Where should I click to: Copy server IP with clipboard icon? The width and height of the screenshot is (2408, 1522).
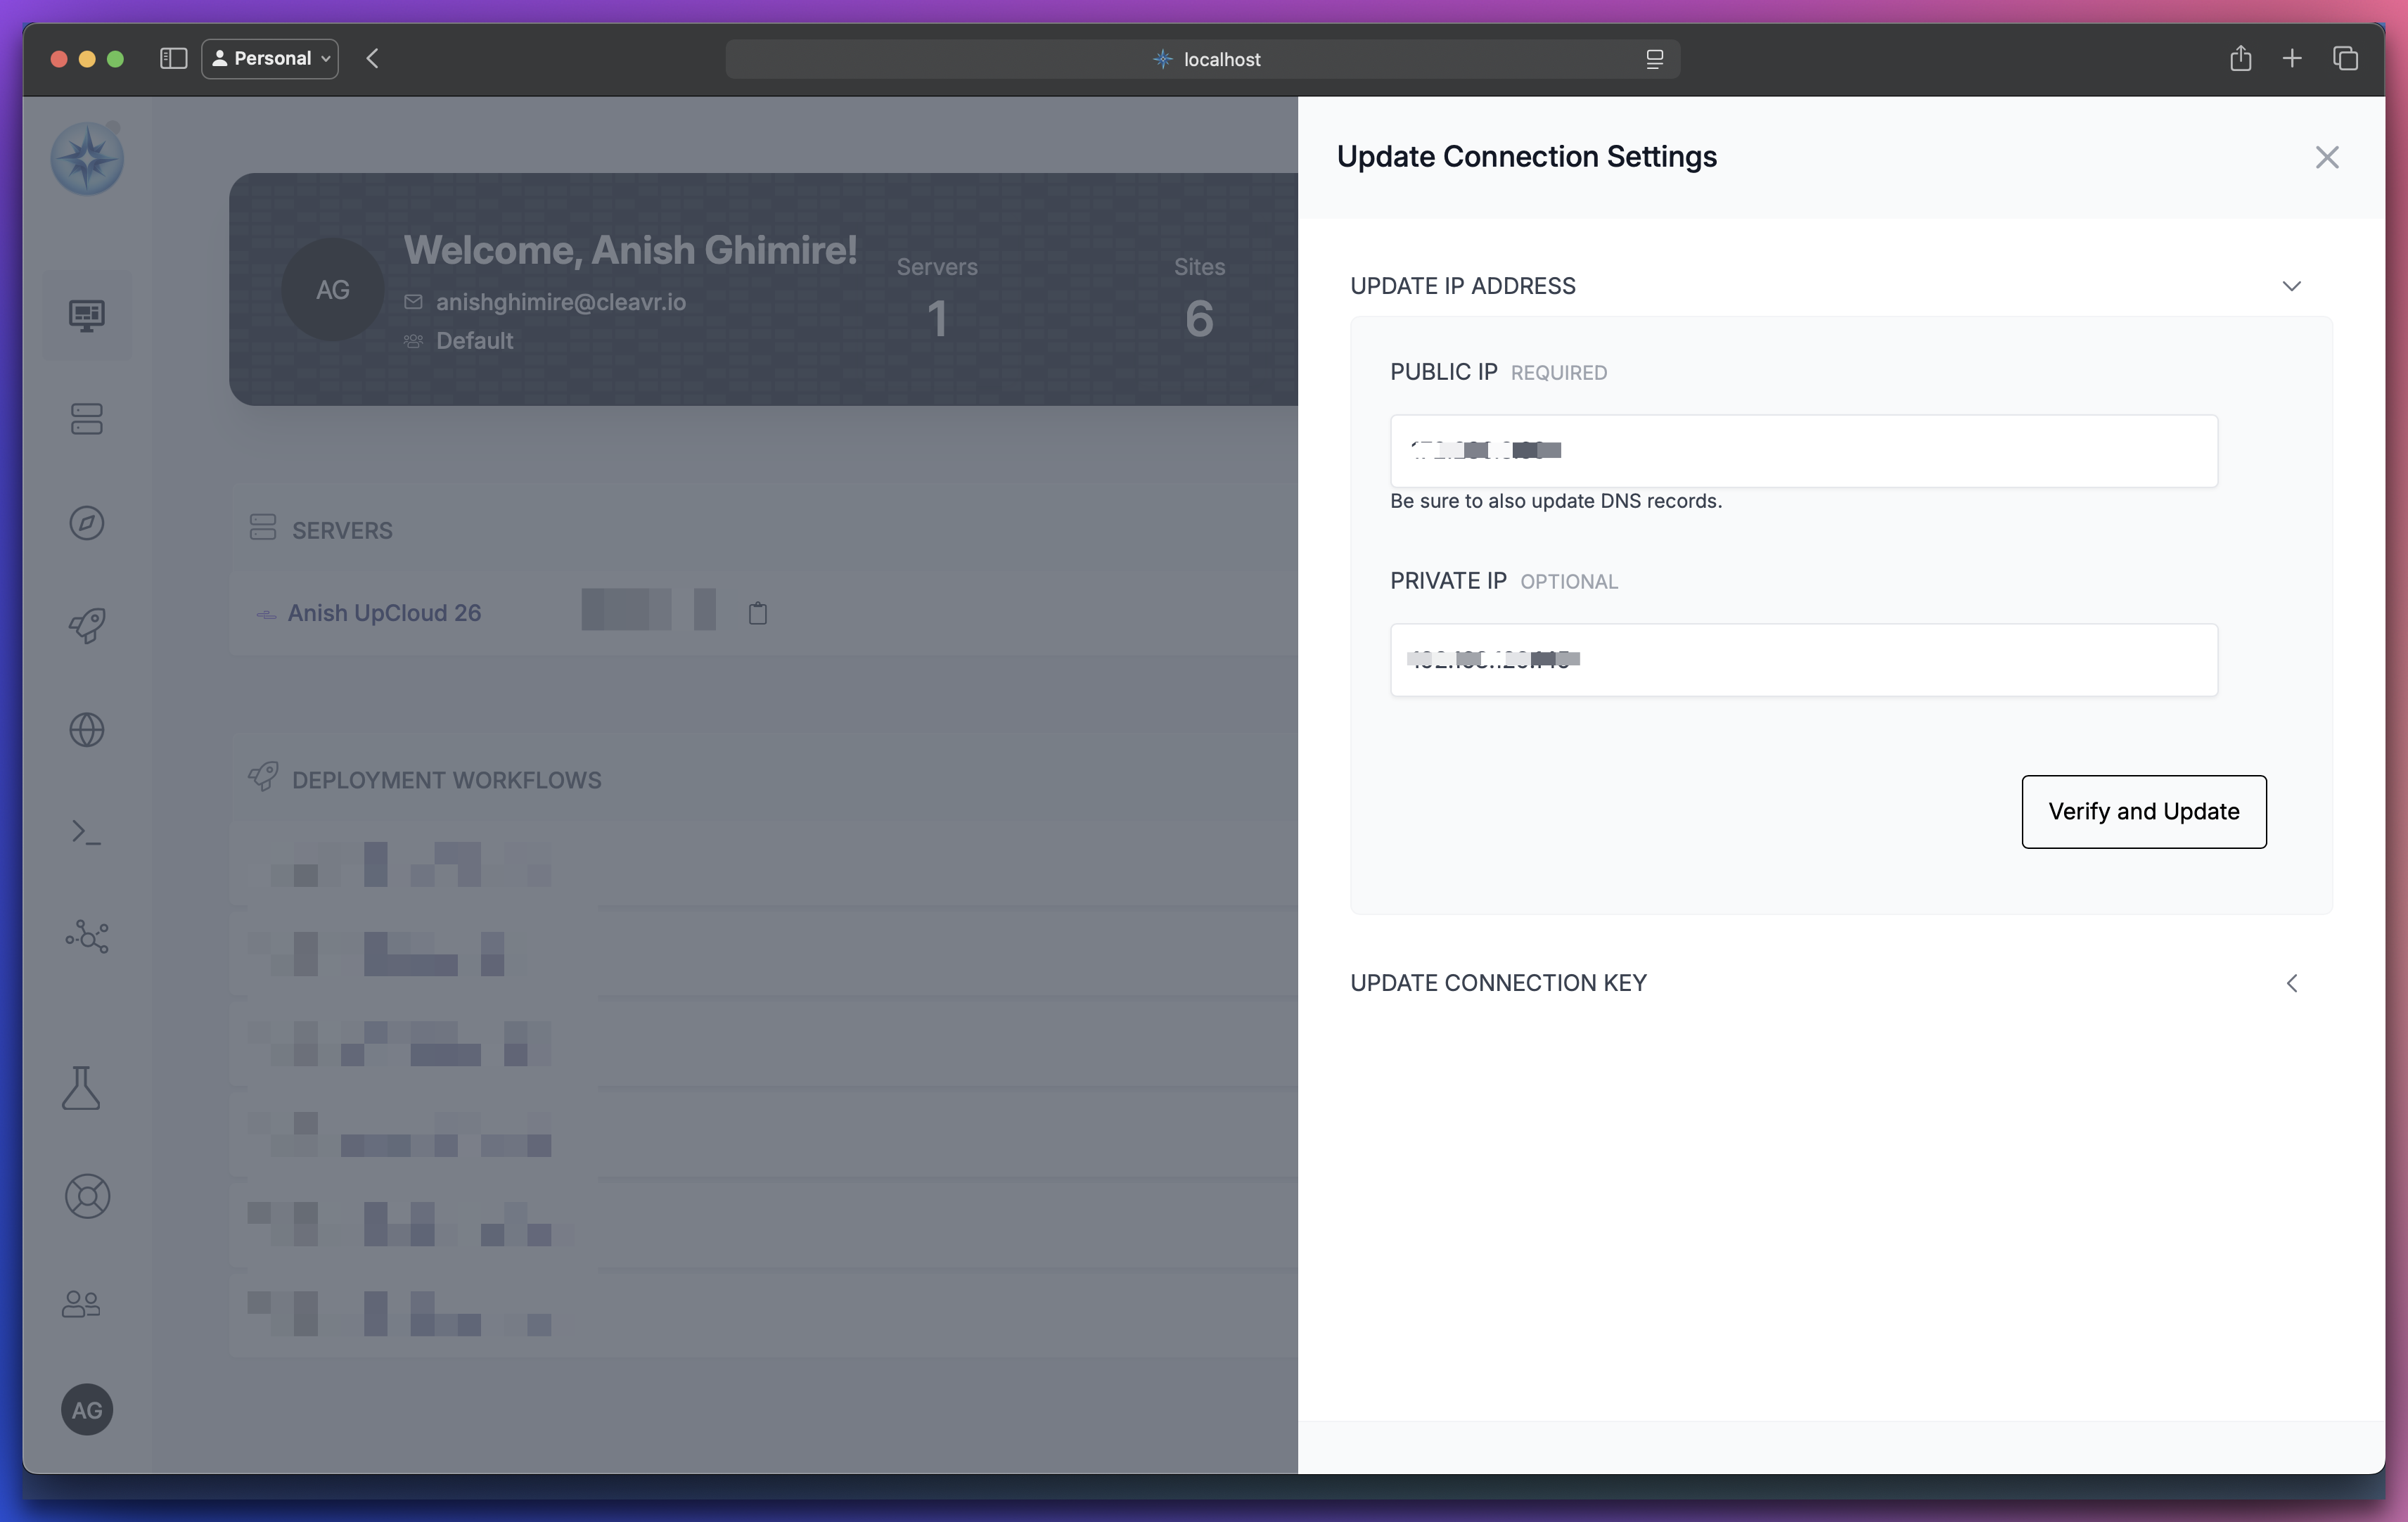tap(758, 613)
